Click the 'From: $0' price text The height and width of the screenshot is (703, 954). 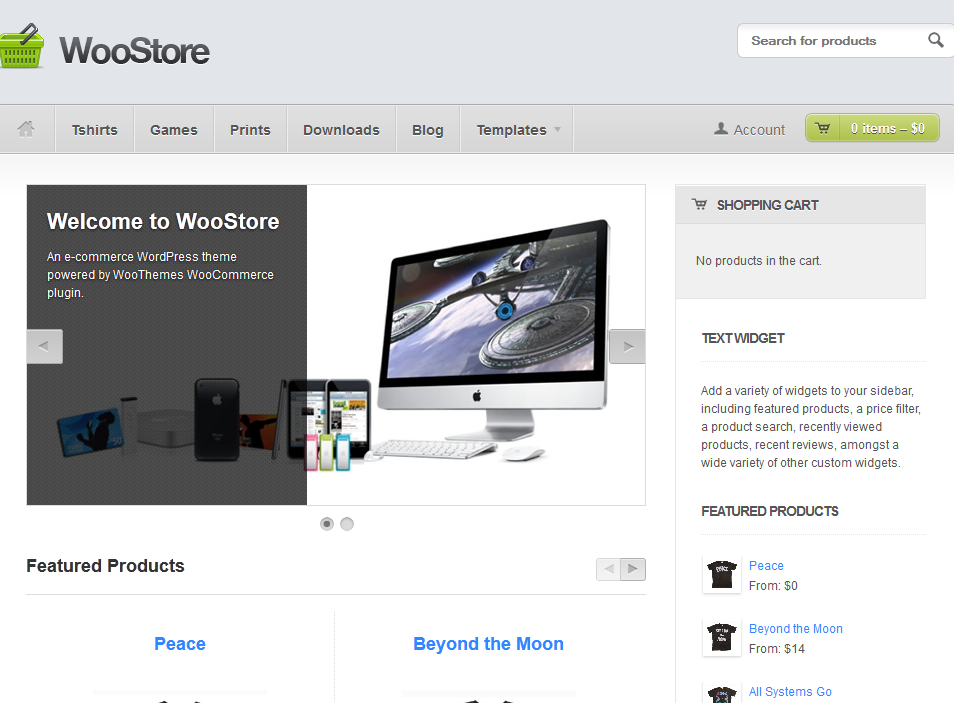[x=773, y=586]
